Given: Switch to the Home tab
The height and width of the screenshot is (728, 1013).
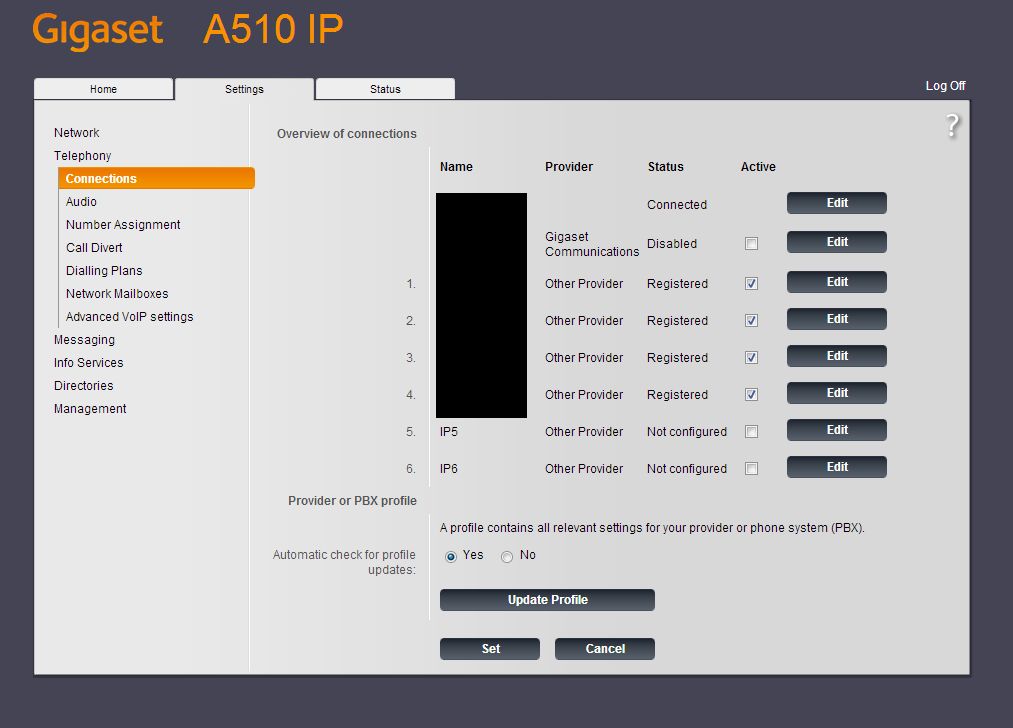Looking at the screenshot, I should [x=103, y=89].
